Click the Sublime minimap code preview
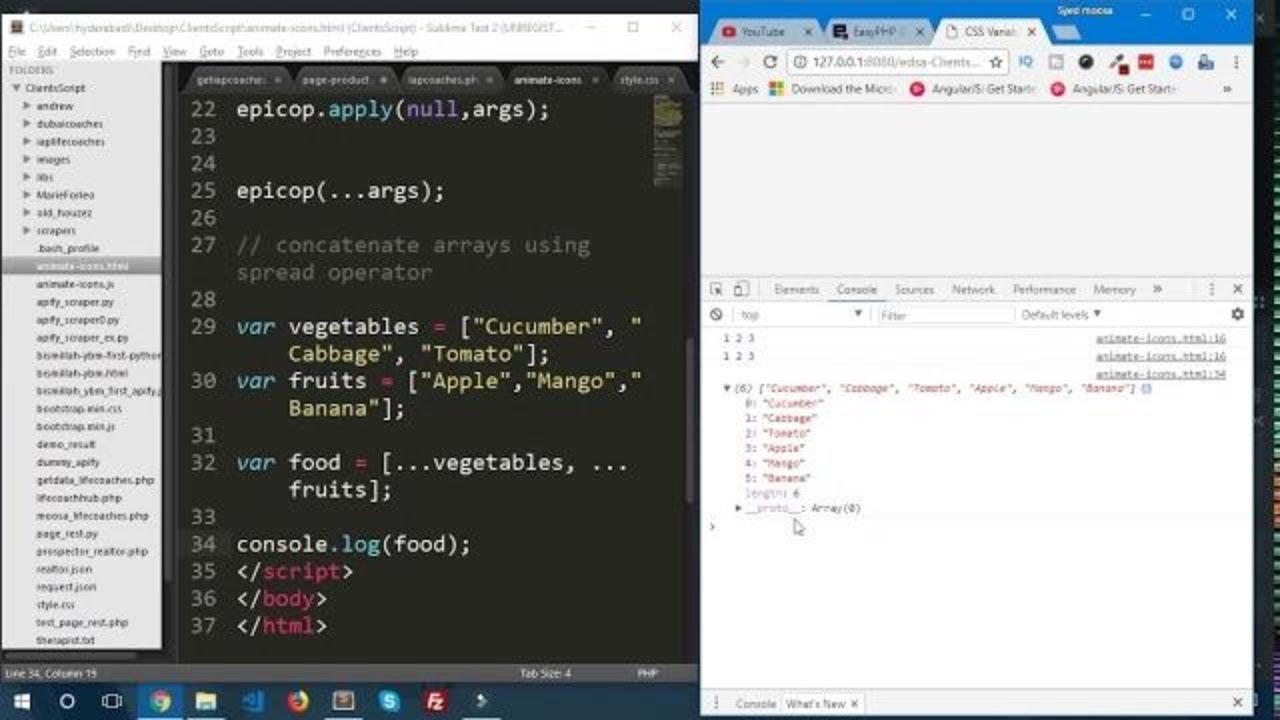The image size is (1280, 720). point(667,140)
